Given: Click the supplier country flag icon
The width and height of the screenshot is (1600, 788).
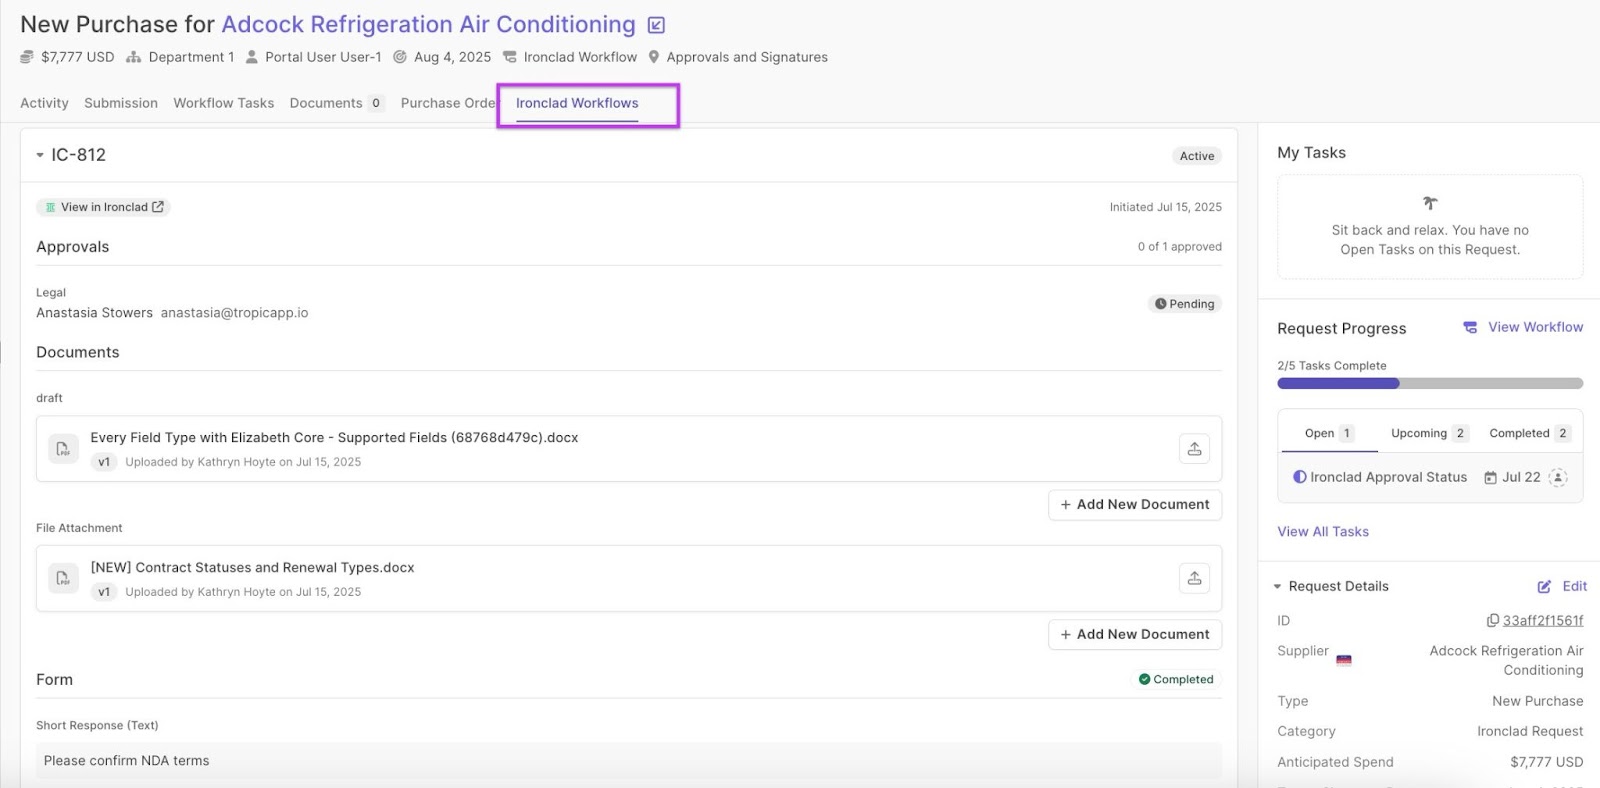Looking at the screenshot, I should (1344, 659).
